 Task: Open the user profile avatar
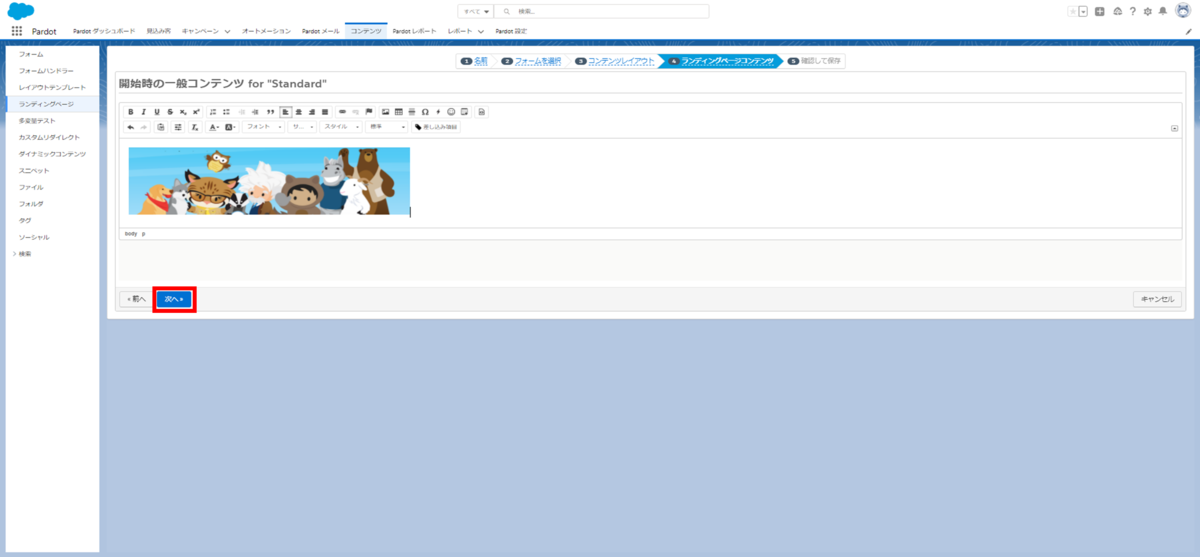click(x=1183, y=10)
